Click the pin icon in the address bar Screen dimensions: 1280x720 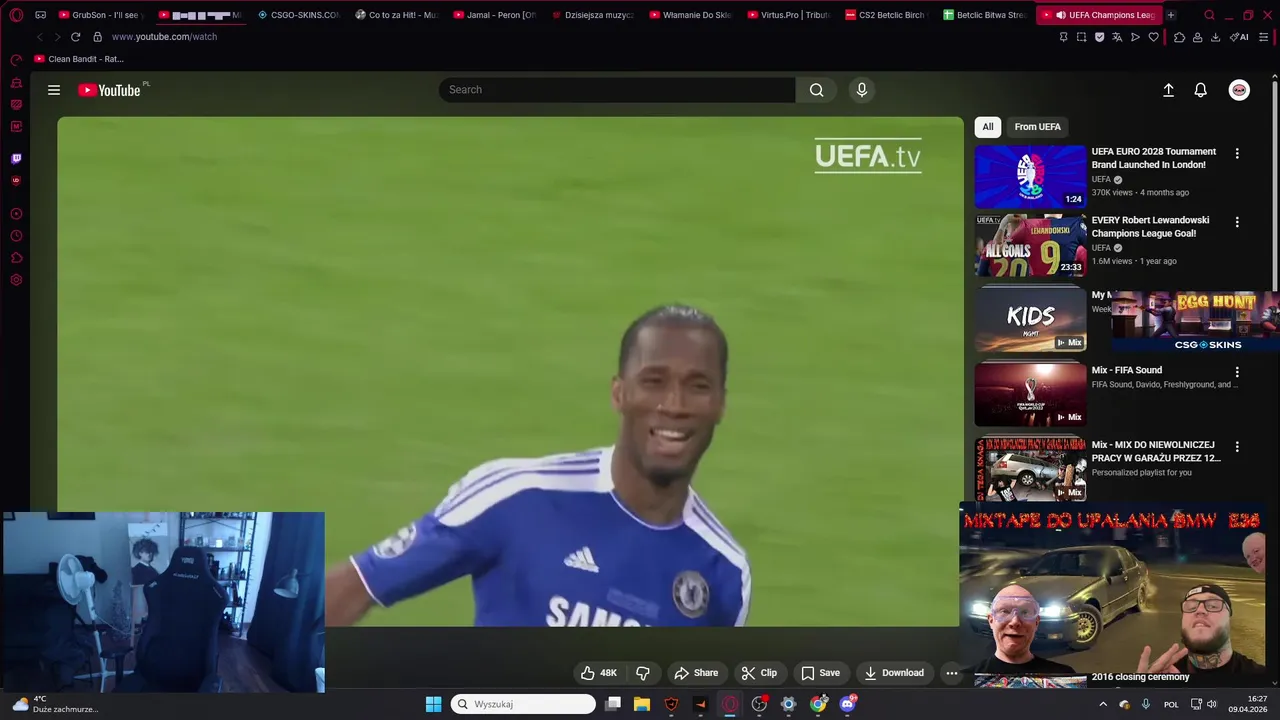tap(1063, 37)
